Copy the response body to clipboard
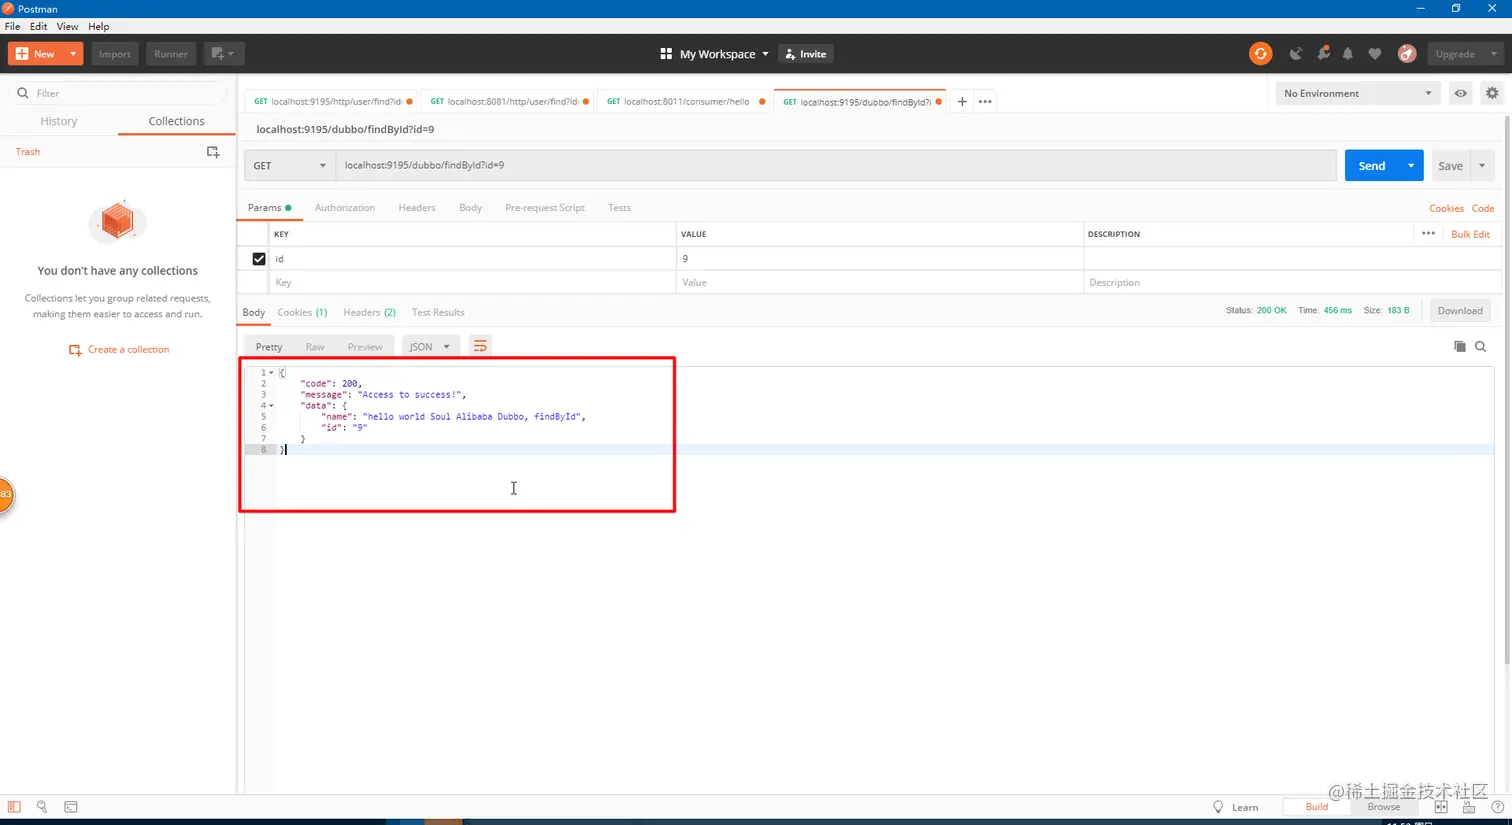This screenshot has width=1512, height=825. click(x=1460, y=346)
